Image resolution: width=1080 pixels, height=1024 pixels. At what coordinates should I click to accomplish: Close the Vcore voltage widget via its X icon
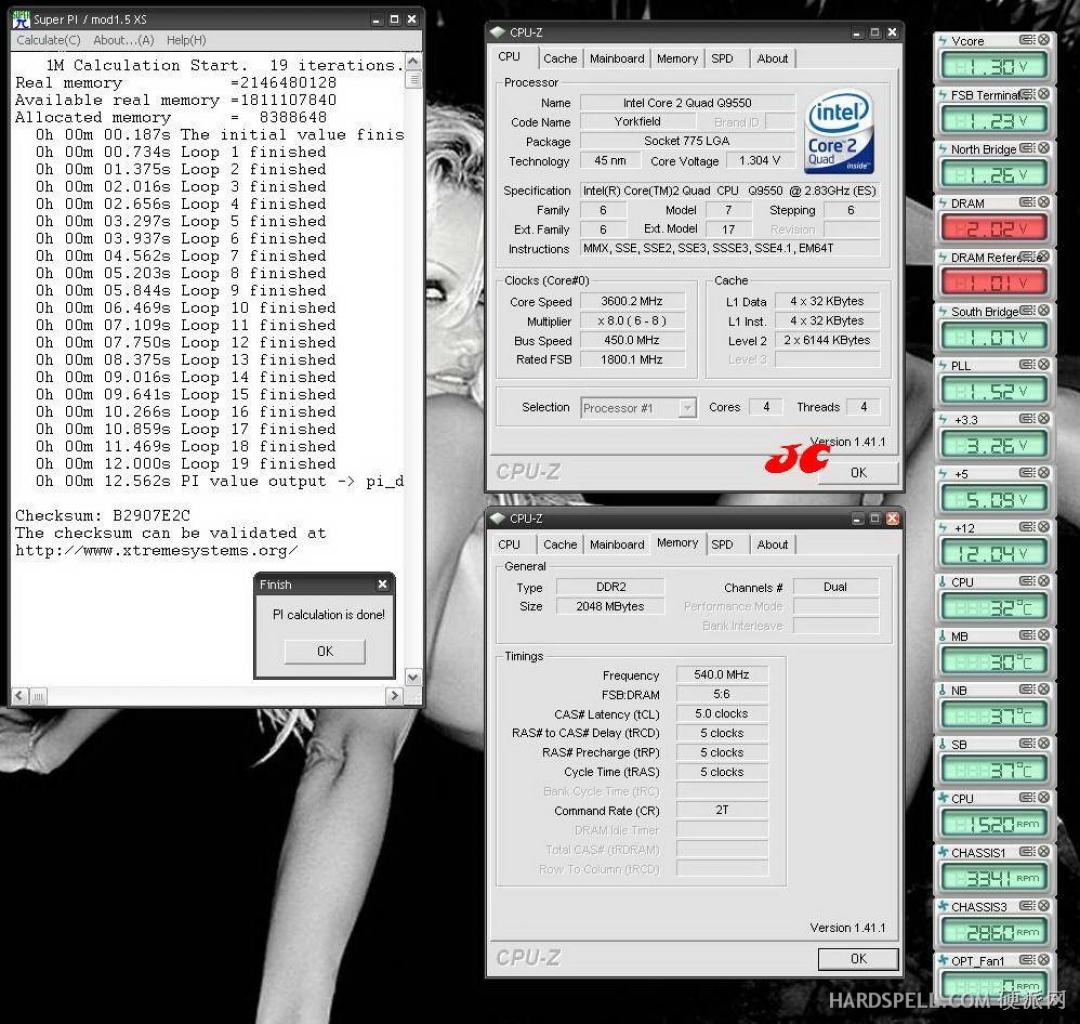pyautogui.click(x=1043, y=40)
